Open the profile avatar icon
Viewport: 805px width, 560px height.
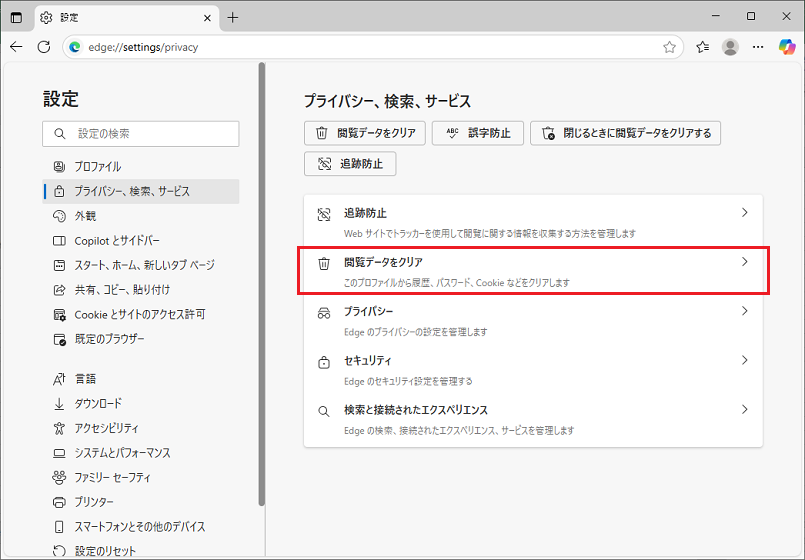click(730, 47)
